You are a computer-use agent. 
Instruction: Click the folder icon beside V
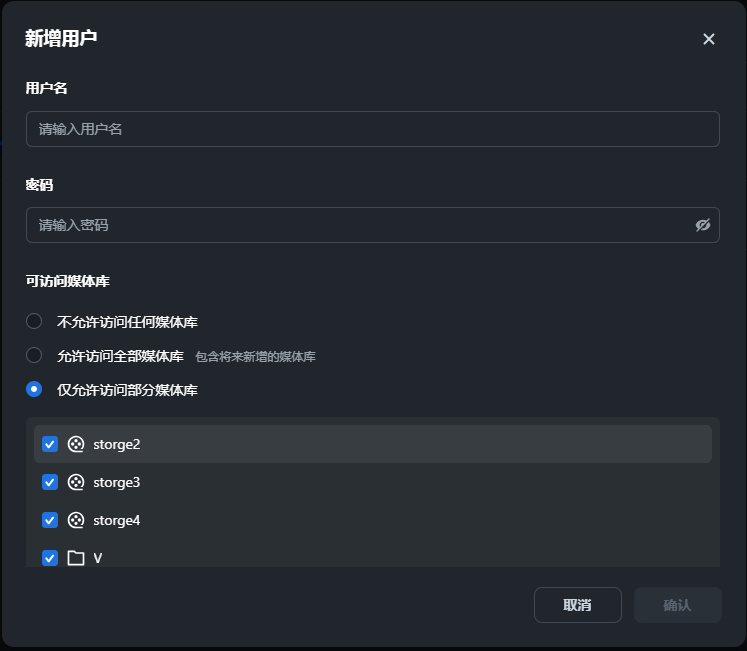click(76, 558)
